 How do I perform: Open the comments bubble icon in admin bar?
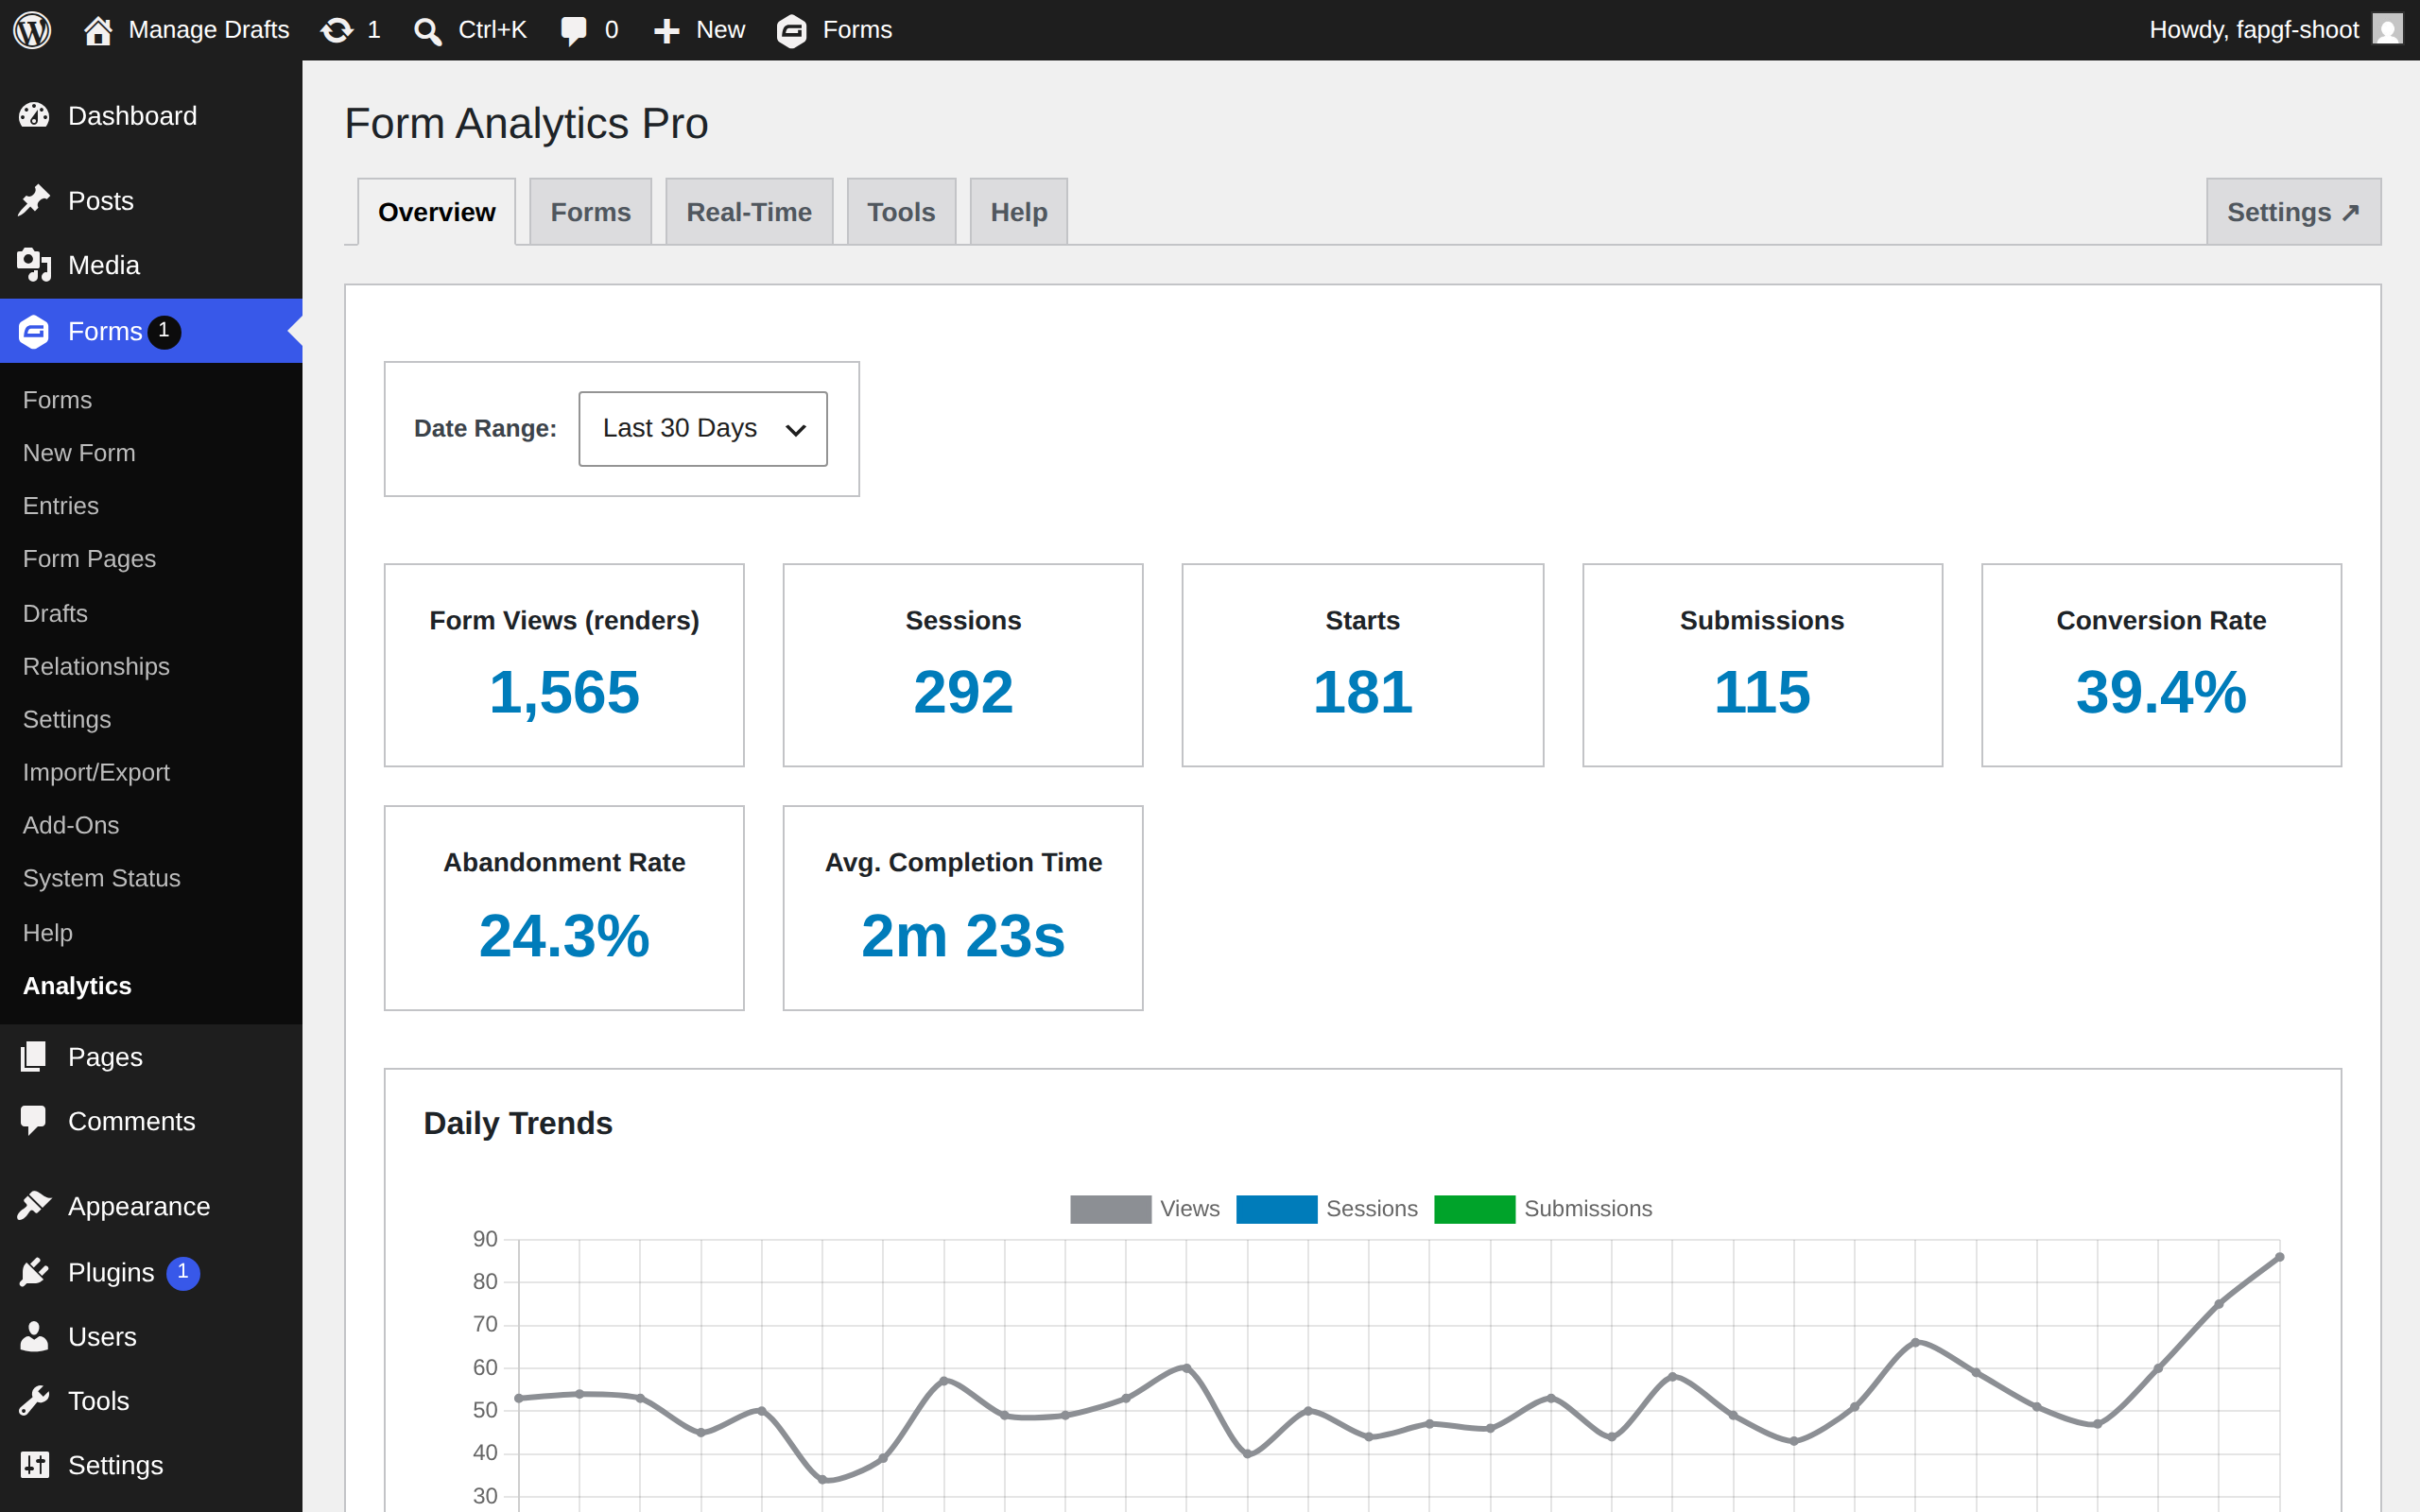click(x=574, y=31)
